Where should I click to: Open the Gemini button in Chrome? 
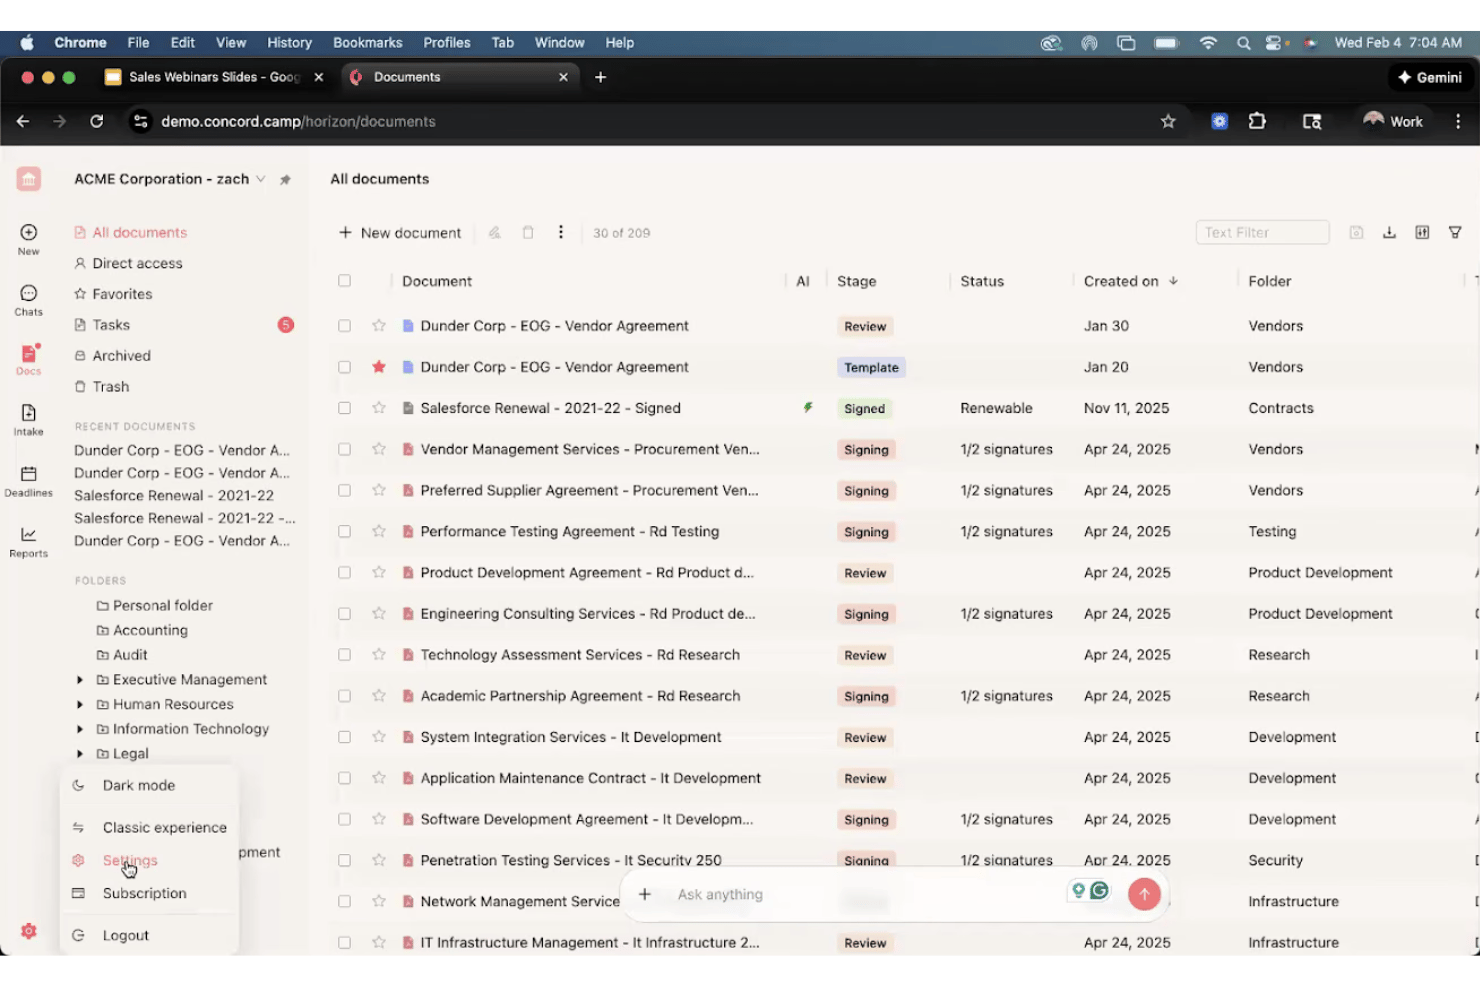click(1430, 77)
